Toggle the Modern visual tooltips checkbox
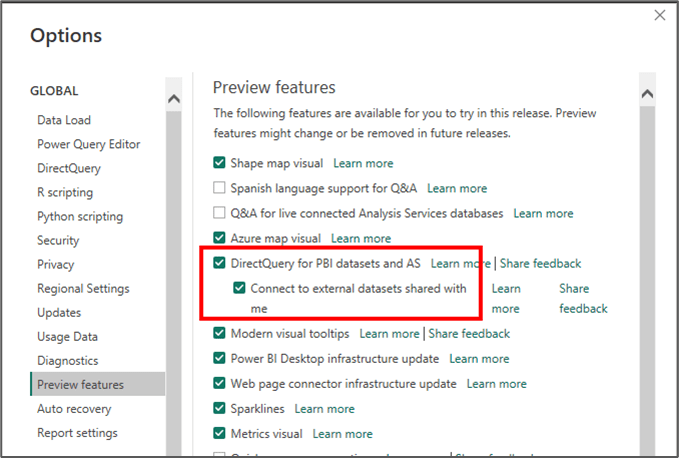The width and height of the screenshot is (679, 458). pyautogui.click(x=220, y=334)
